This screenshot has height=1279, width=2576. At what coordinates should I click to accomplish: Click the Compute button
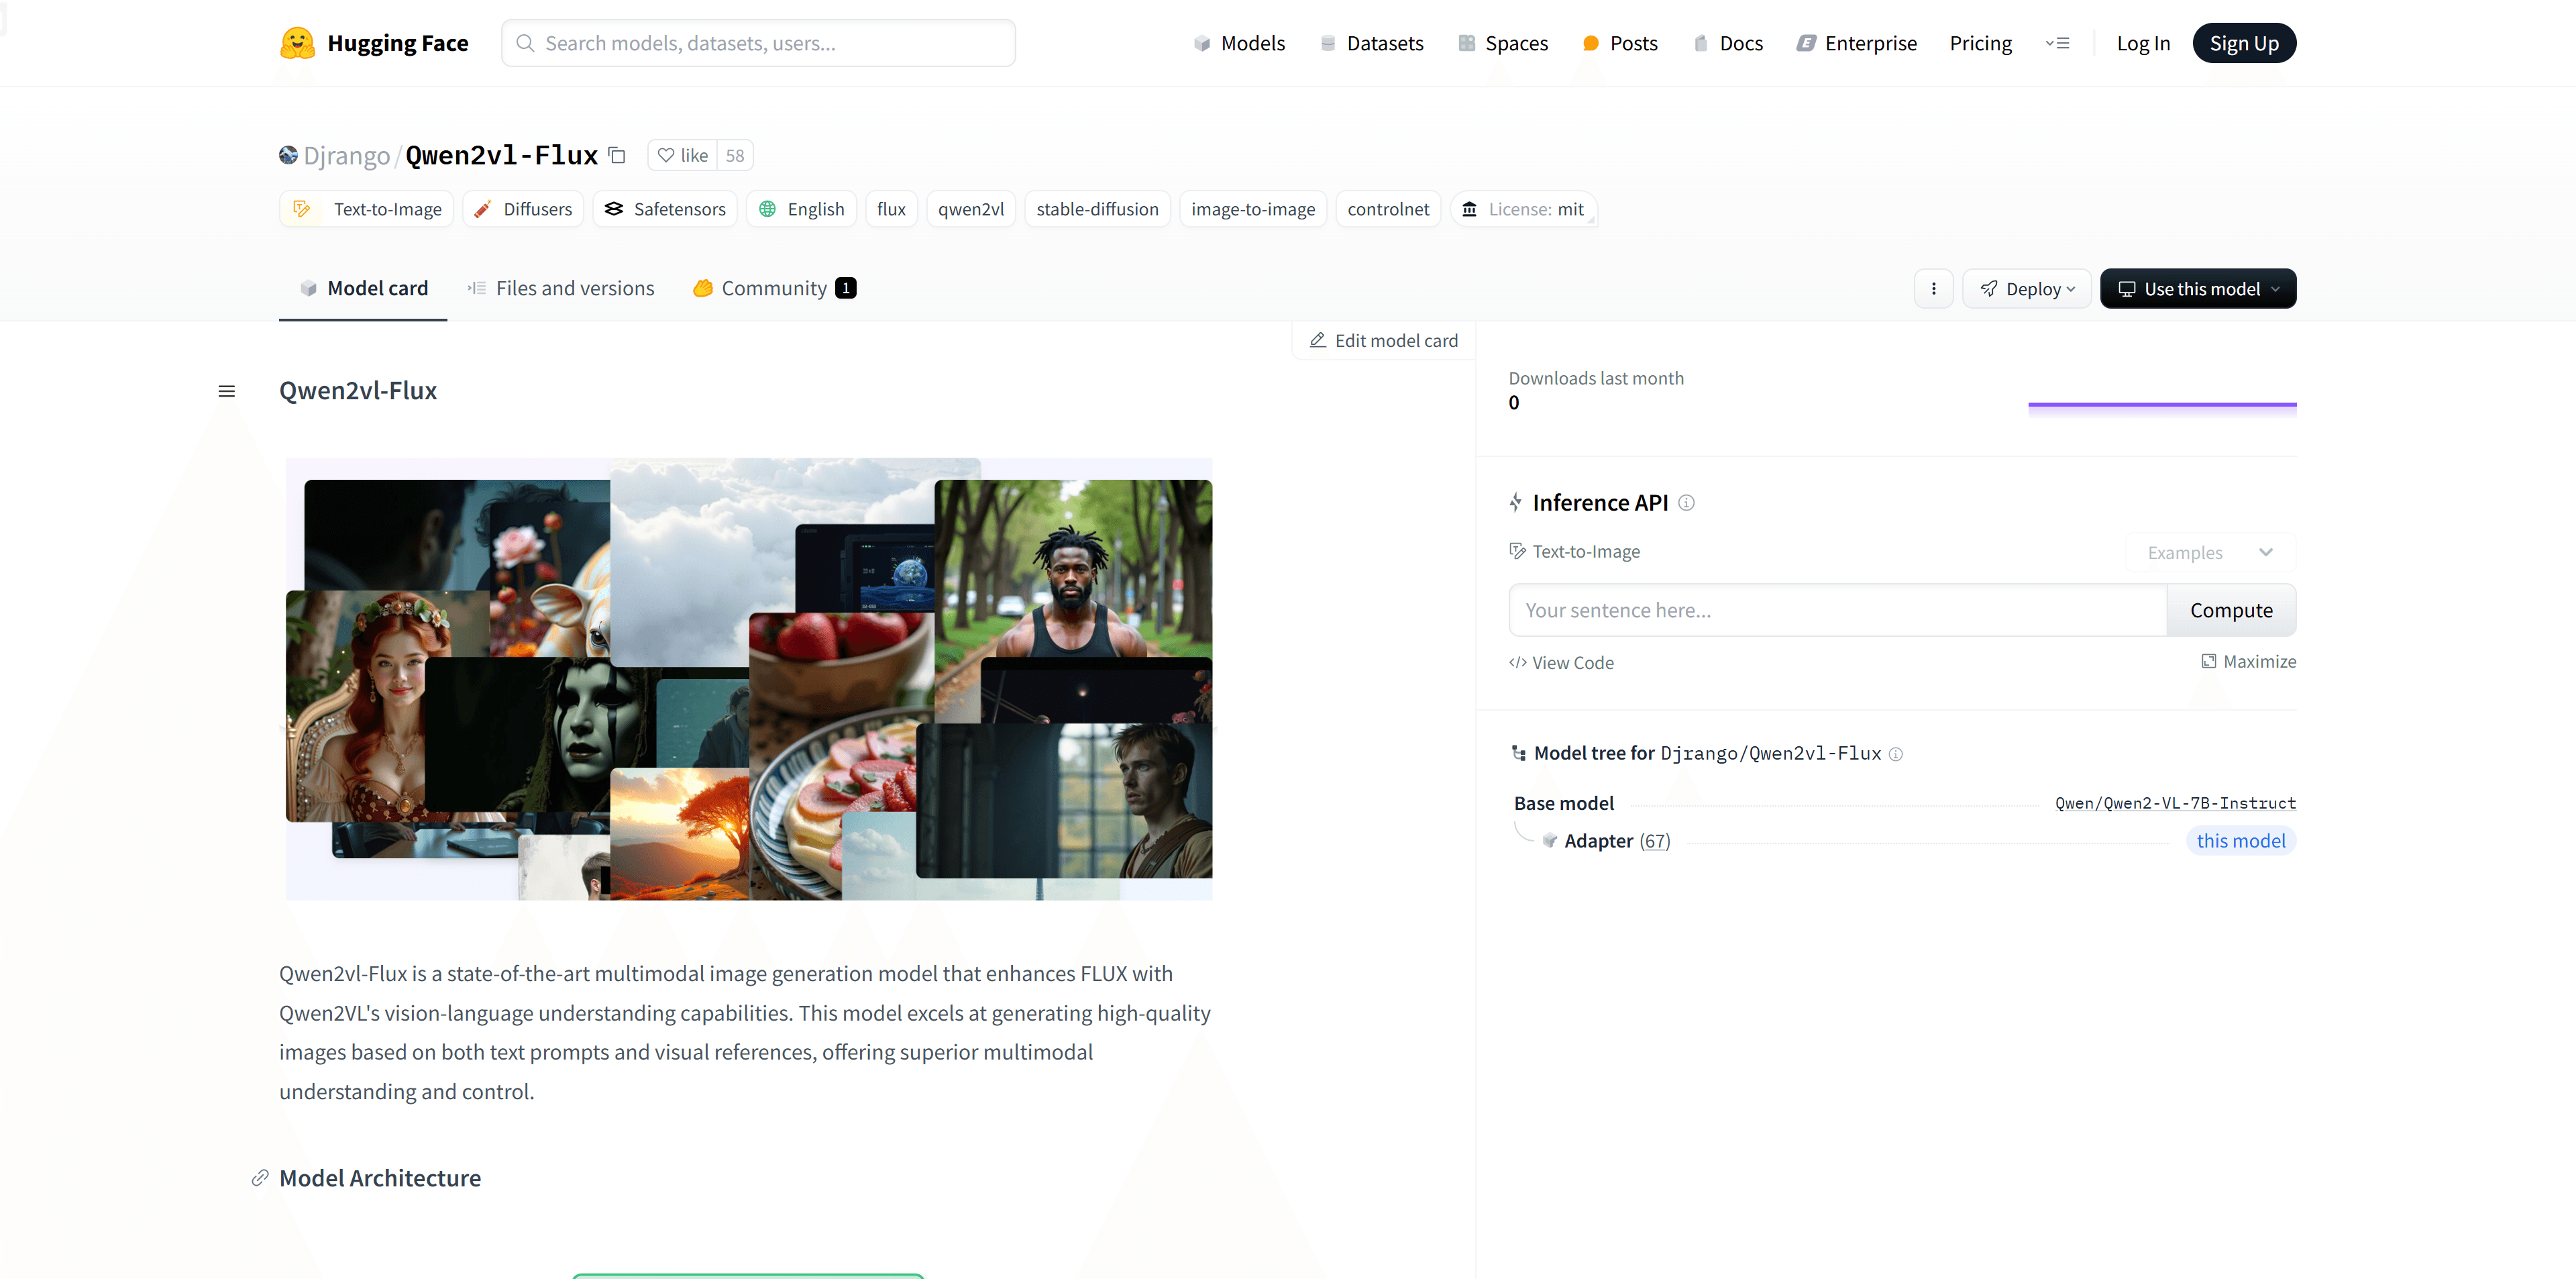coord(2230,610)
